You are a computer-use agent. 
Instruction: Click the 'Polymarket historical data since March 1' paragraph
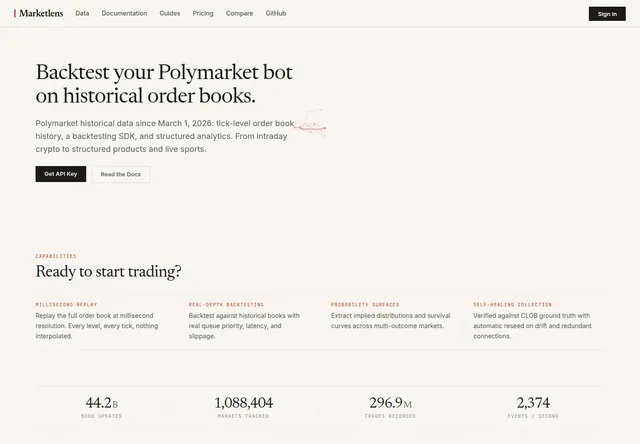click(x=165, y=136)
